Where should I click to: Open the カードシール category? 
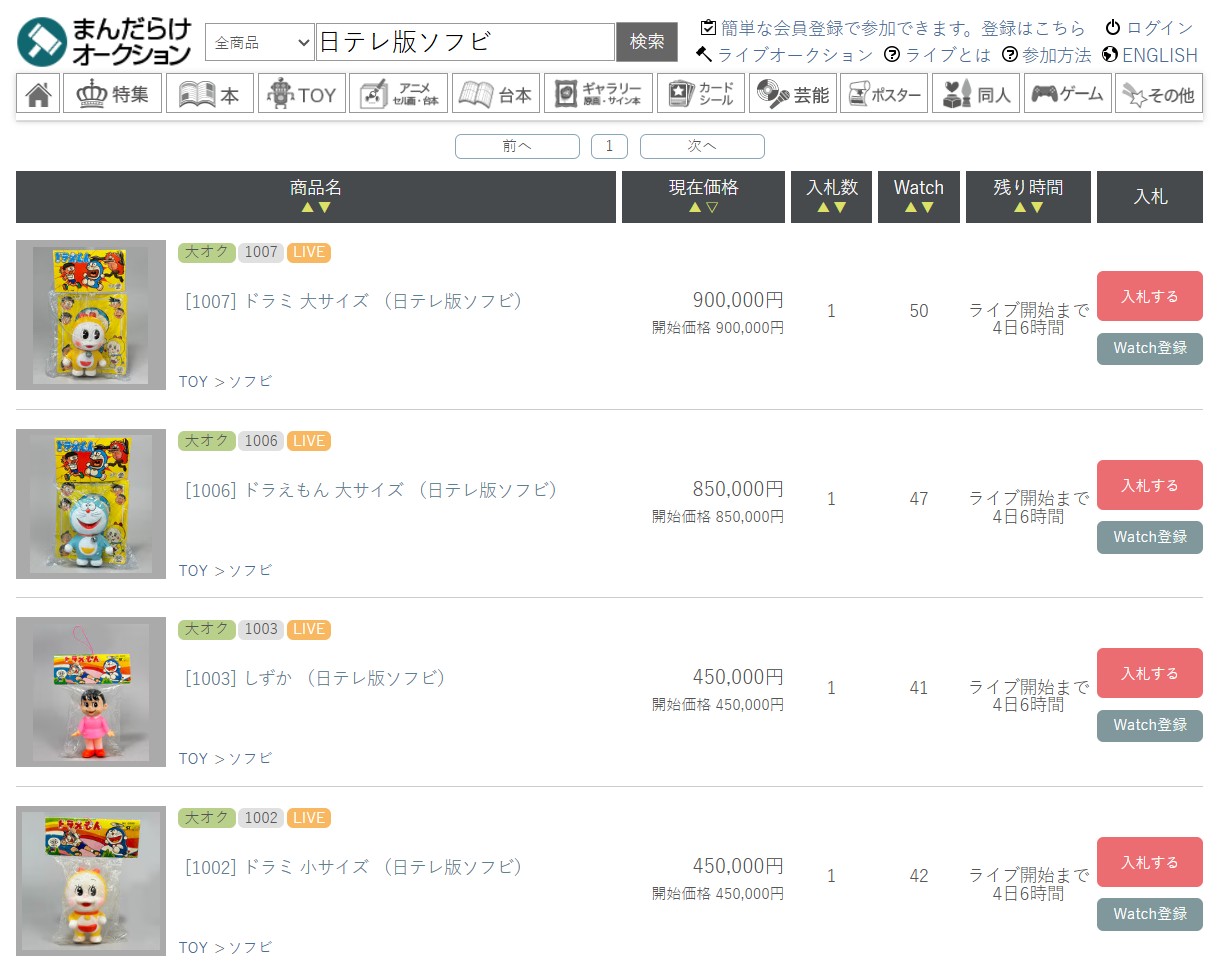tap(700, 94)
